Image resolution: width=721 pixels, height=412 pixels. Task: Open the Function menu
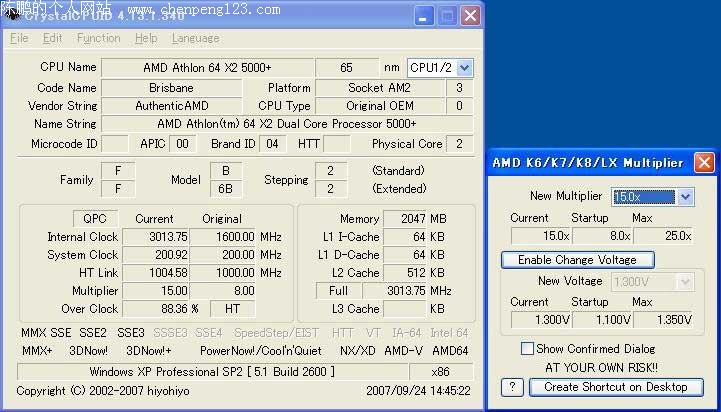click(x=98, y=38)
